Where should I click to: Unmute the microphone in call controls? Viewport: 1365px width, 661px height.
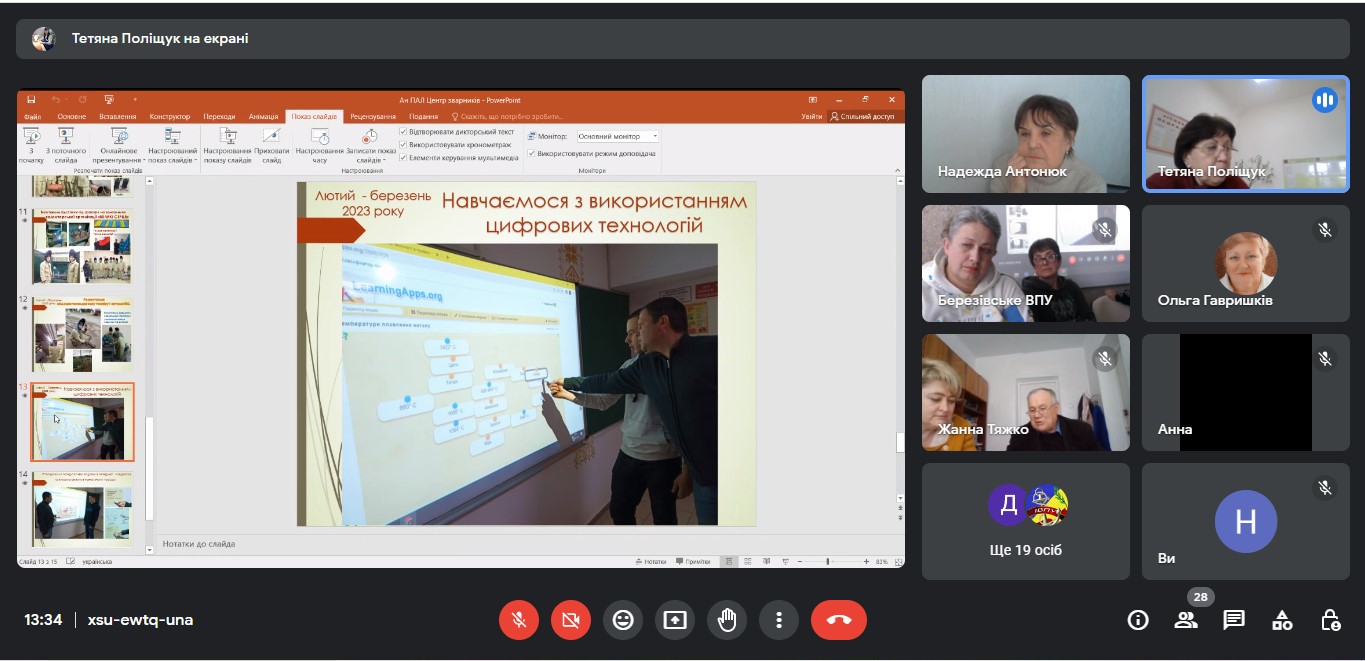click(519, 620)
